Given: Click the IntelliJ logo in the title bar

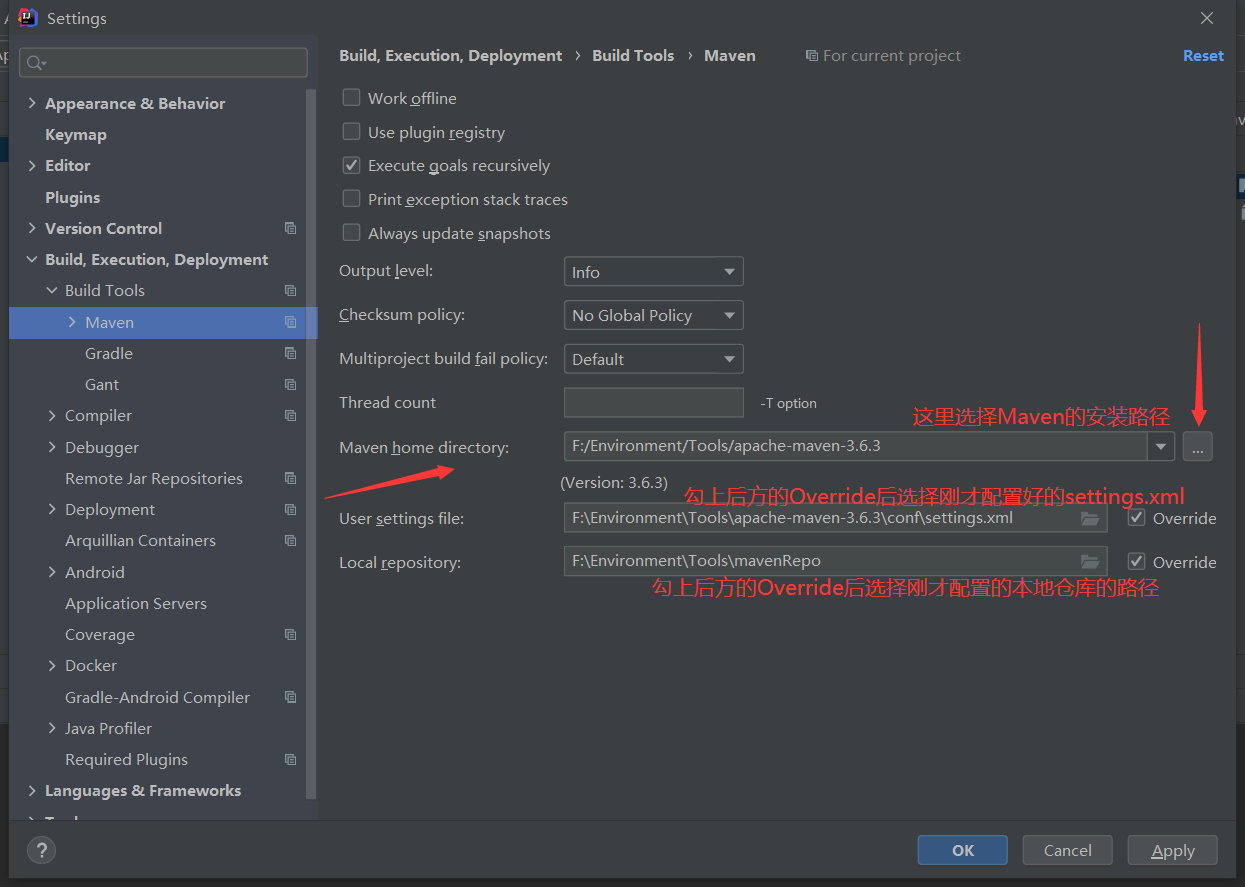Looking at the screenshot, I should [28, 18].
